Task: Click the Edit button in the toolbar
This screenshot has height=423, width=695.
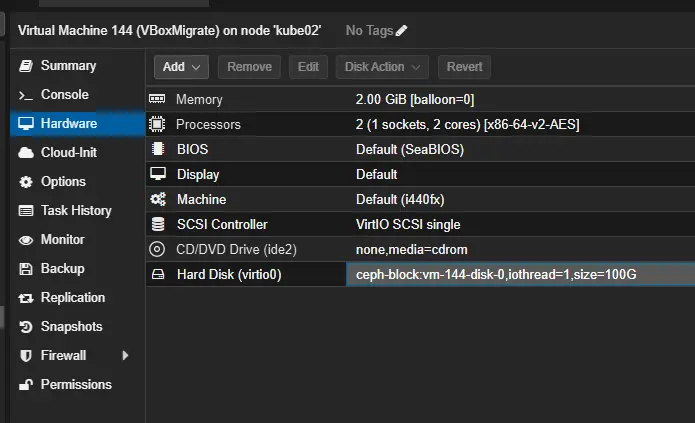Action: (308, 67)
